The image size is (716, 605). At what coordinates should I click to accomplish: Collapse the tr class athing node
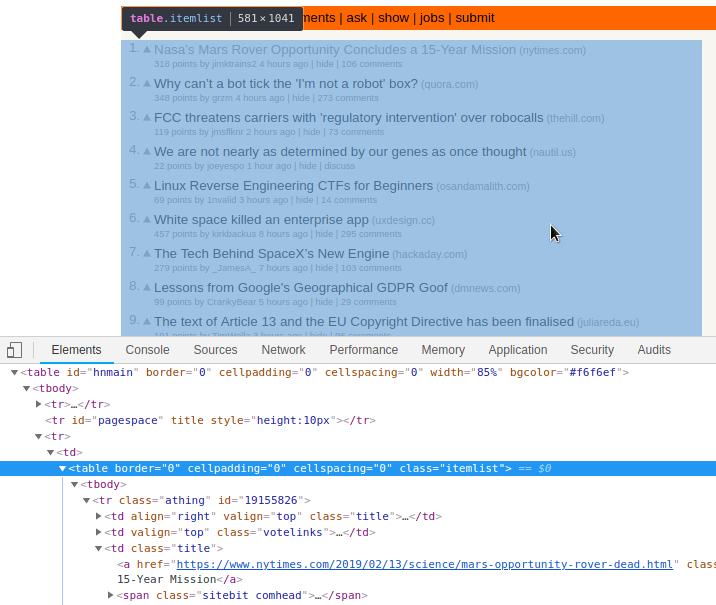pos(86,501)
